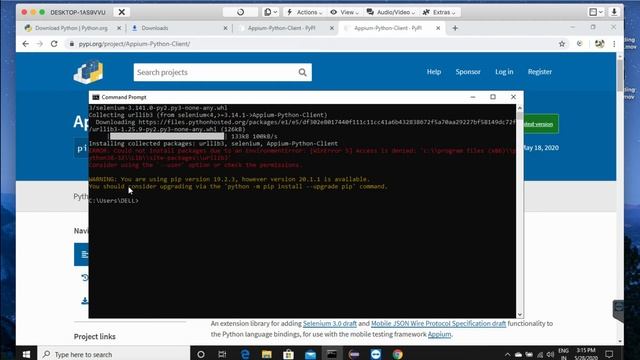
Task: Open the Windows Start menu
Action: click(x=26, y=354)
